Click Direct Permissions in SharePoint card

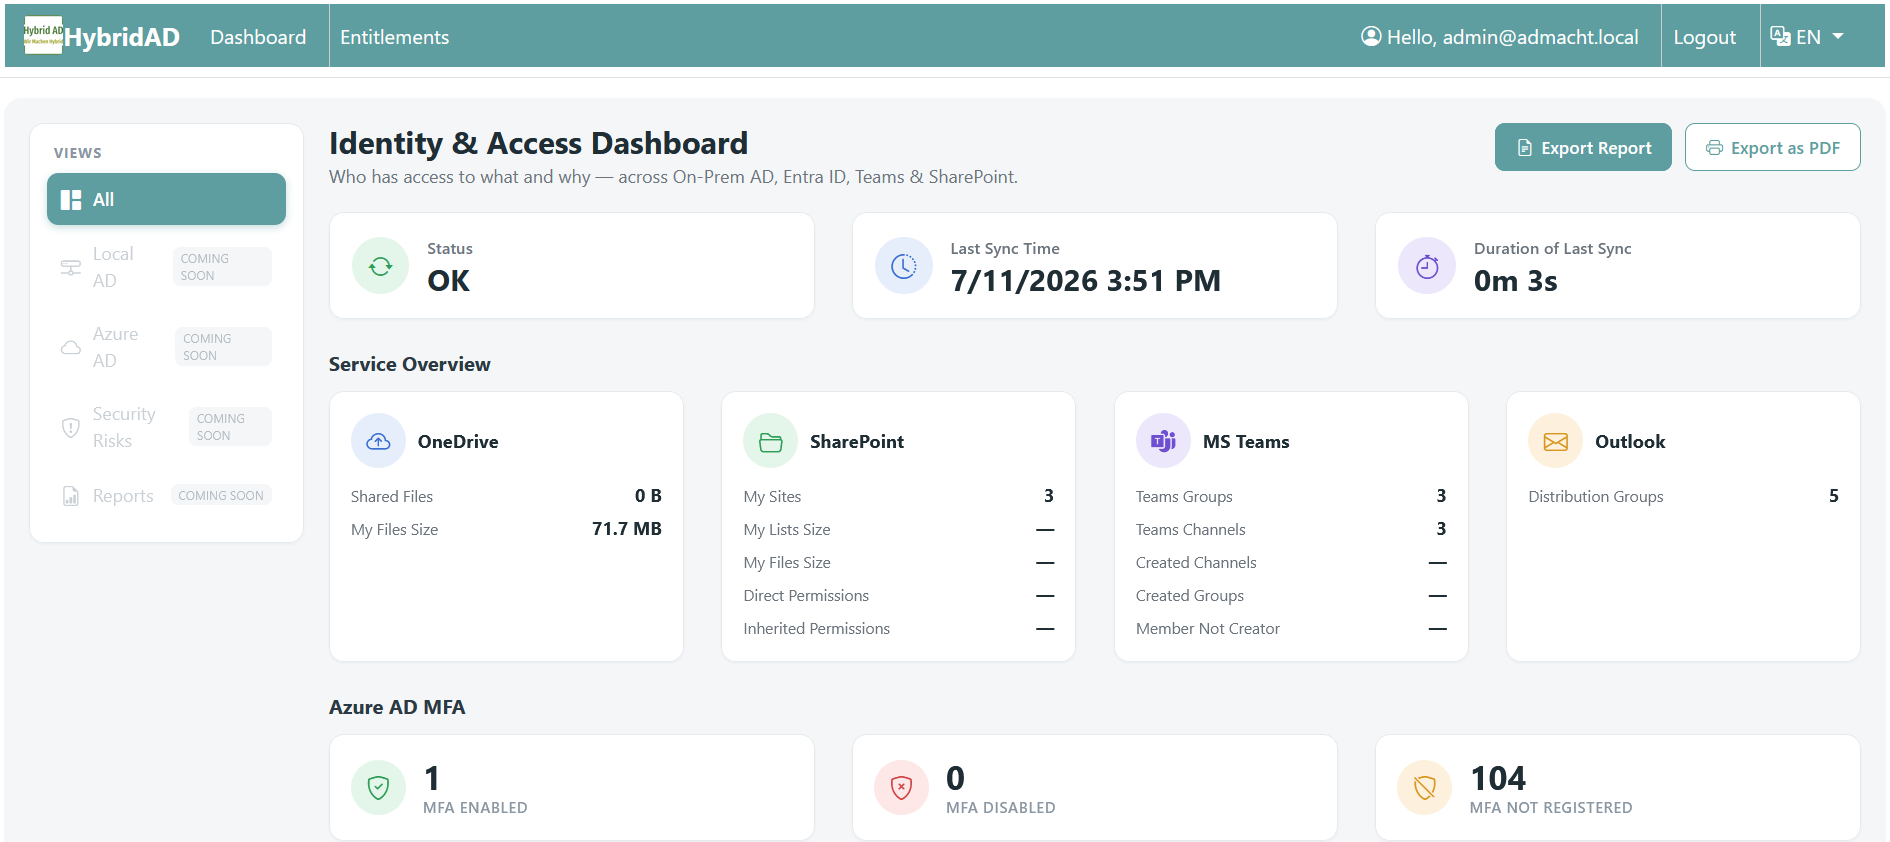pos(806,595)
